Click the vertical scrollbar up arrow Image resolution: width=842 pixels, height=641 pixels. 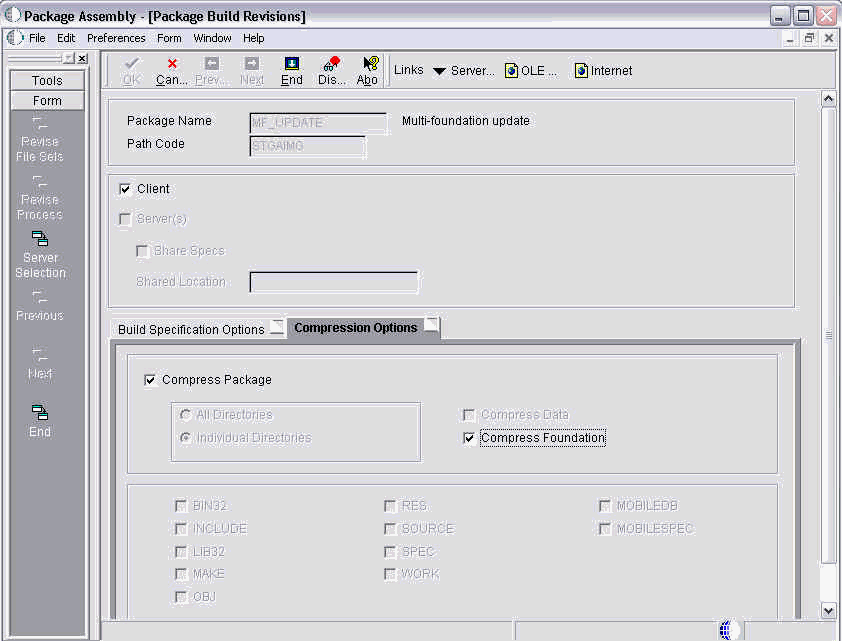pyautogui.click(x=828, y=99)
